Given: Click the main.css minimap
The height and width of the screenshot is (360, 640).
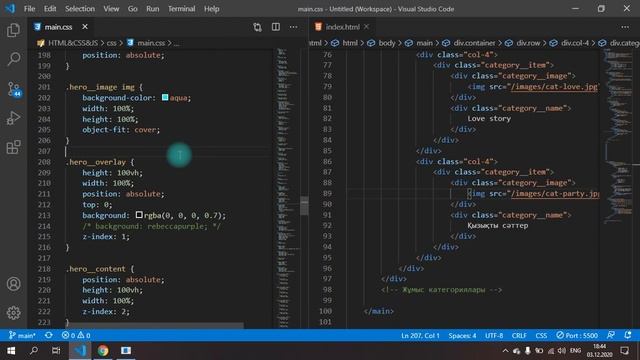Looking at the screenshot, I should click(x=287, y=188).
